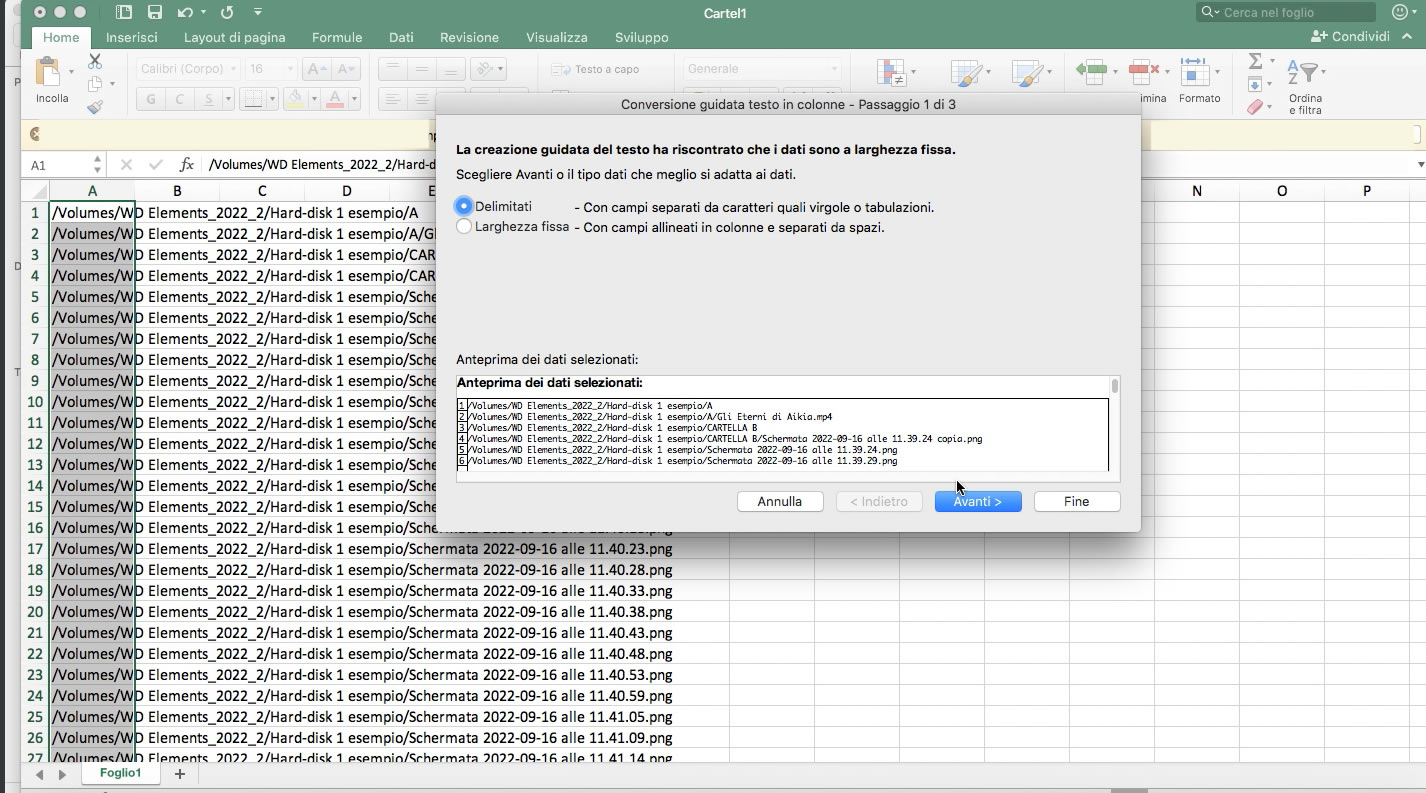Open the fill color dropdown arrow
This screenshot has height=793, width=1426.
coord(313,99)
